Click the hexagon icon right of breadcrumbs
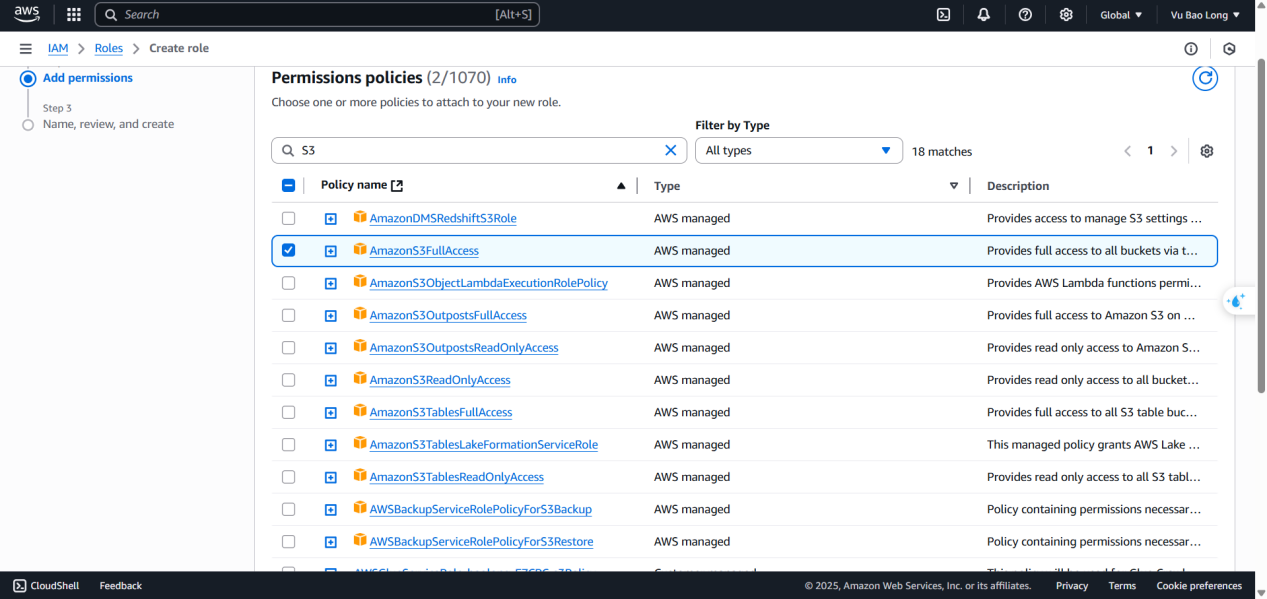Viewport: 1267px width, 599px height. 1229,49
